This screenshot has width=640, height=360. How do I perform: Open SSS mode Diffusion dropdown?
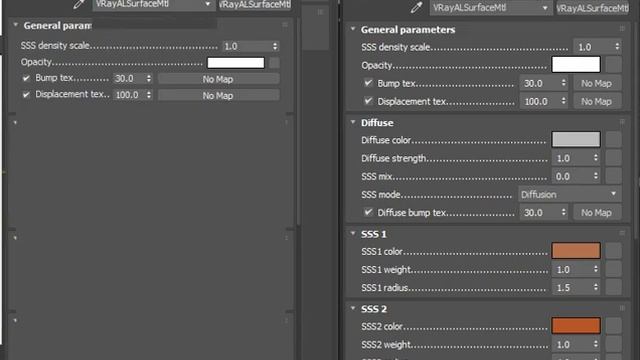click(570, 194)
